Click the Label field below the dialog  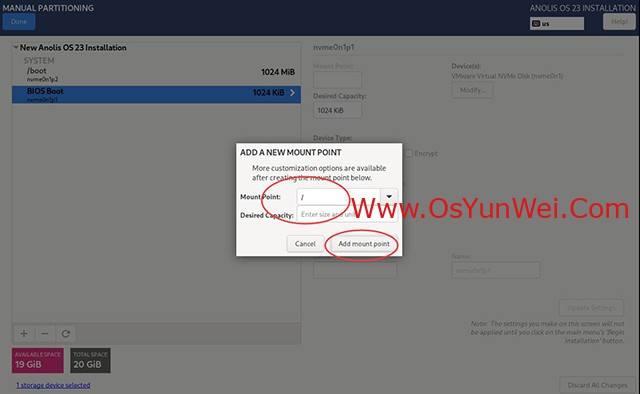coord(355,270)
